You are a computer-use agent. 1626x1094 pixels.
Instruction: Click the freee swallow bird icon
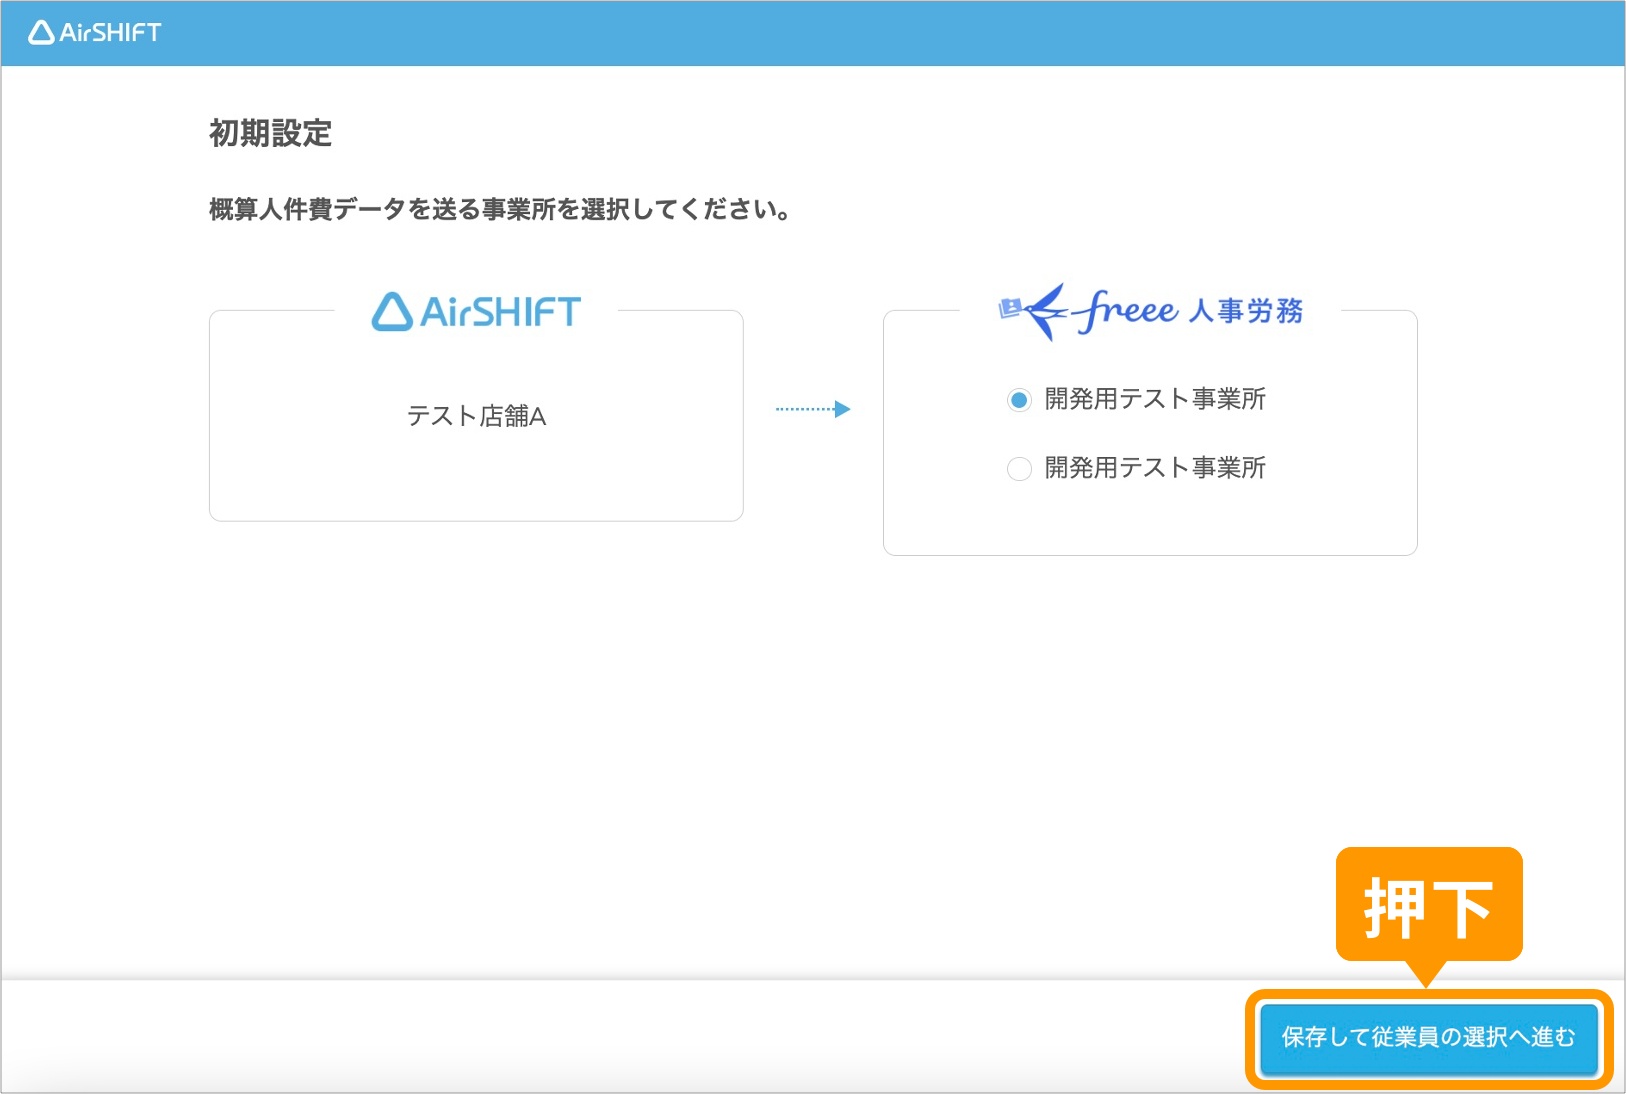(x=1033, y=311)
